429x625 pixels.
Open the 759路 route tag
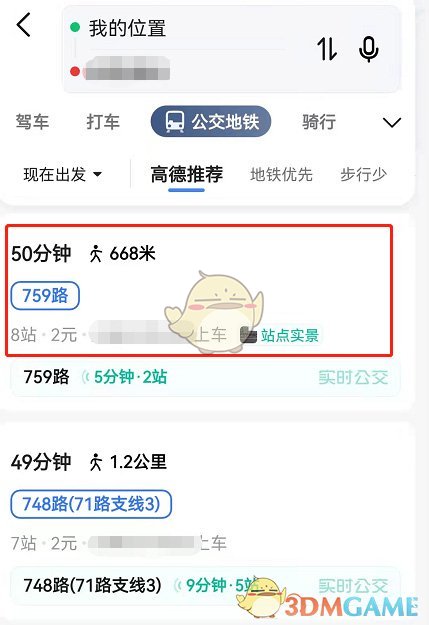(x=45, y=296)
